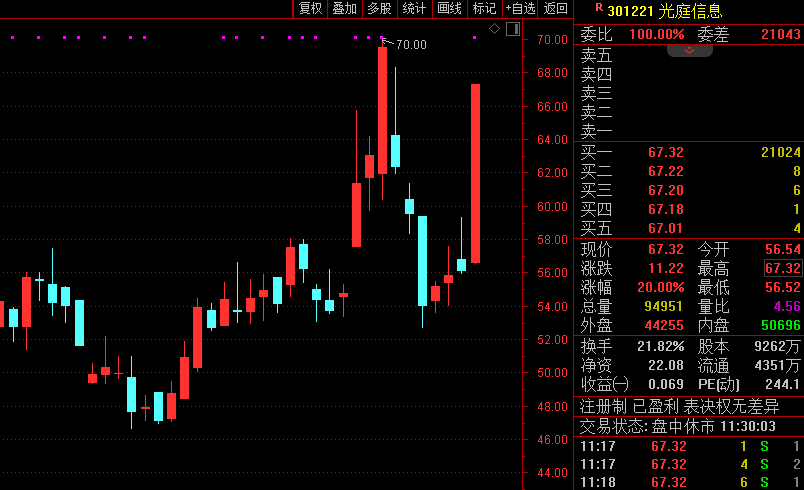Activate the 画线 drawing tool
The image size is (804, 490).
449,9
